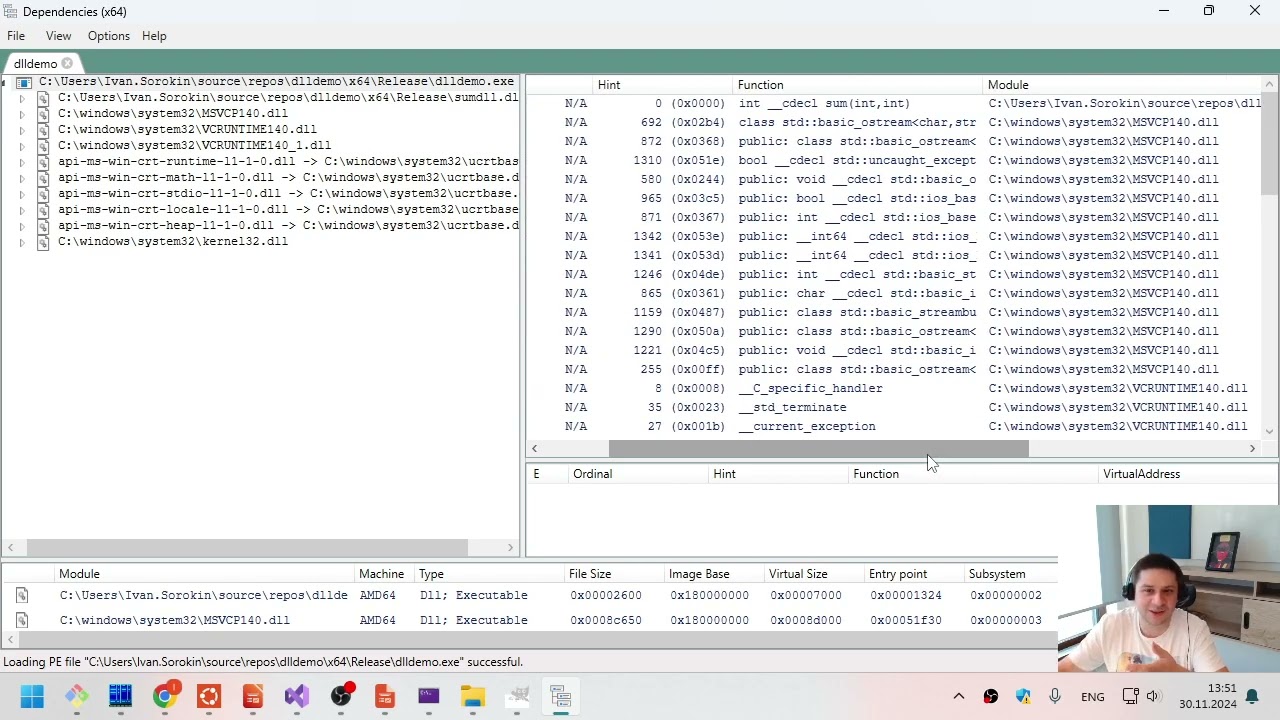This screenshot has width=1280, height=720.
Task: Open File Explorer folder icon in taskbar
Action: click(x=473, y=696)
